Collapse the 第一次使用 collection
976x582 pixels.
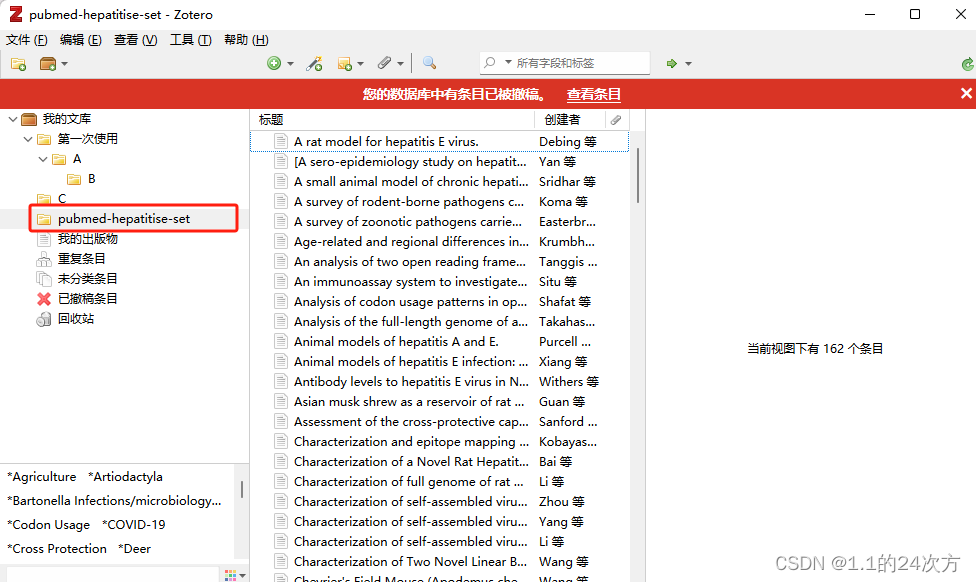(27, 139)
